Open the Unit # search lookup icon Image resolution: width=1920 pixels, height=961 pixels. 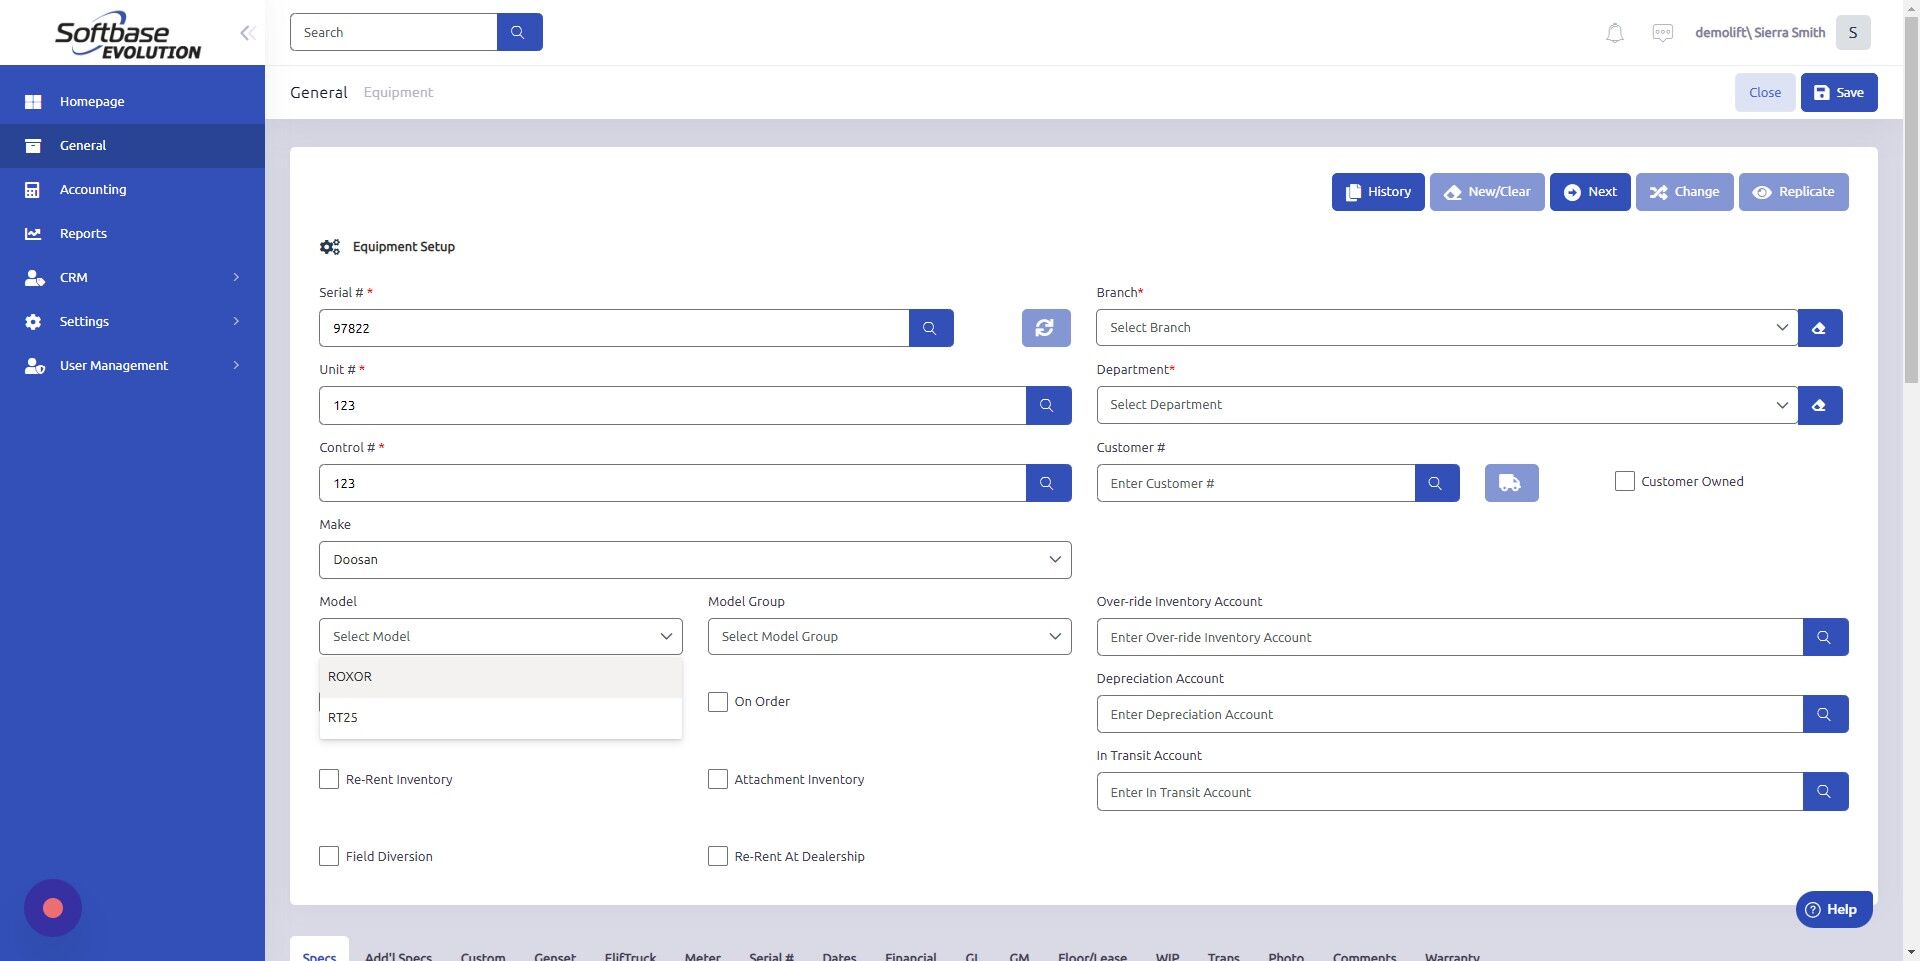pos(1047,405)
